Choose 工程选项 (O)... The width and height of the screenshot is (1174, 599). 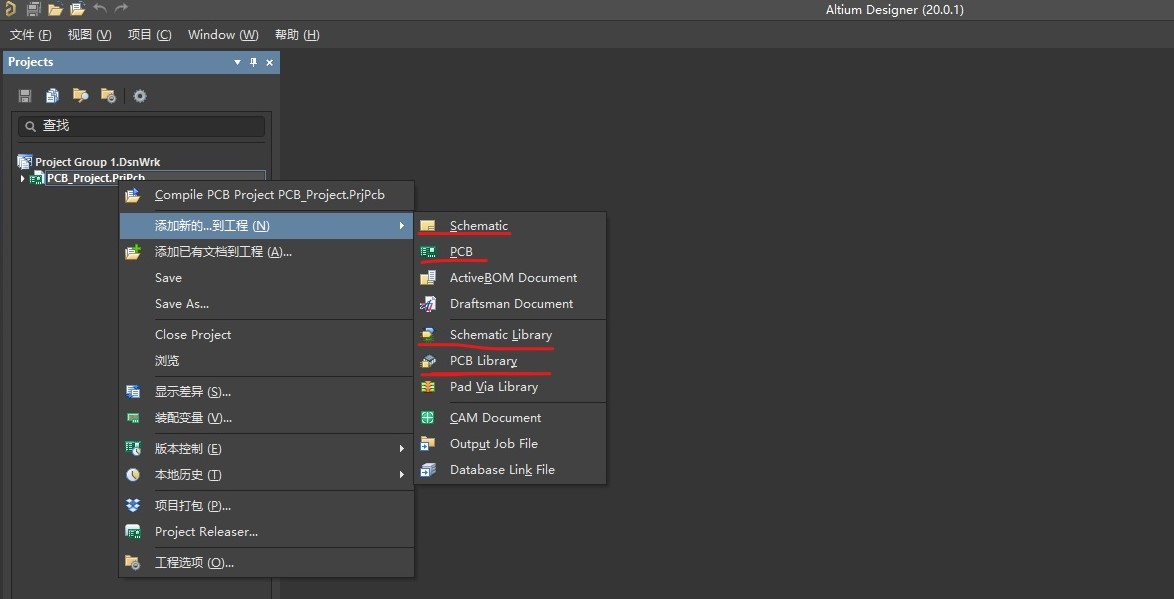tap(267, 562)
